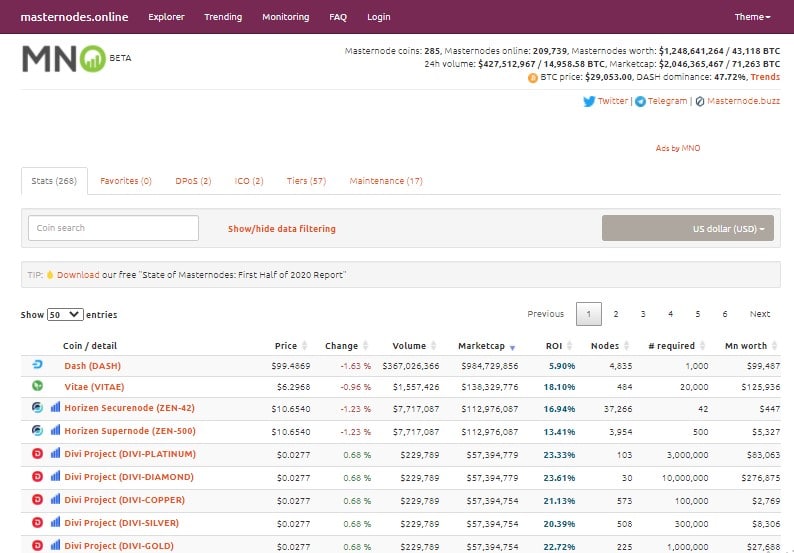The image size is (794, 553).
Task: Click the masternodes.online brand link
Action: 74,17
